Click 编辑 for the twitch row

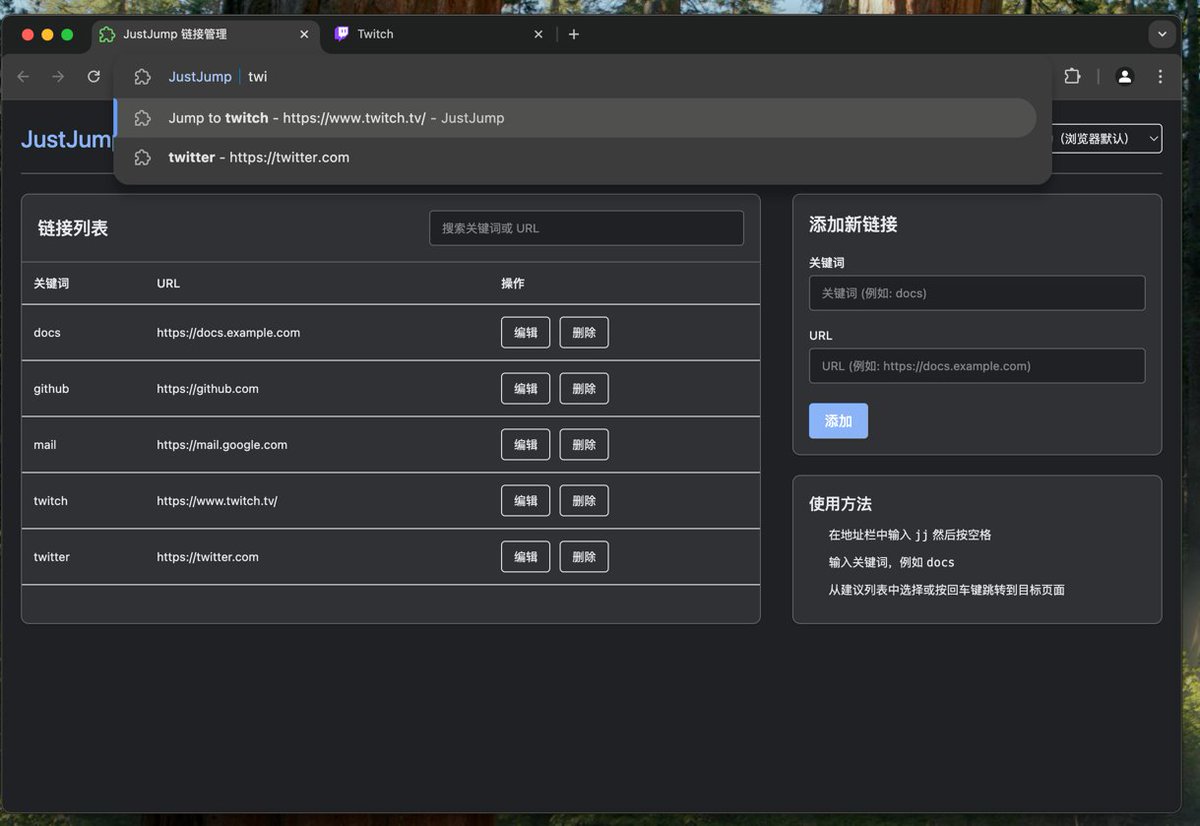pos(526,501)
